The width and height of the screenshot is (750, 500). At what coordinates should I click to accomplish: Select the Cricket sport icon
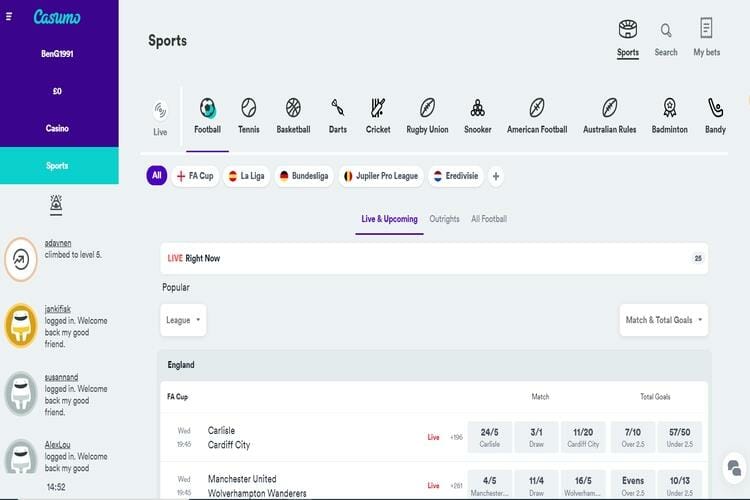pyautogui.click(x=378, y=108)
